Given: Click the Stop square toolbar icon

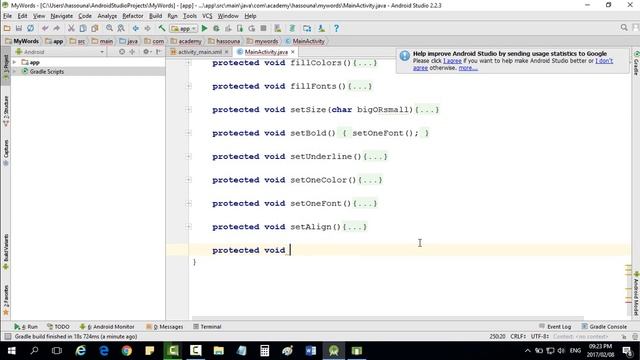Looking at the screenshot, I should tap(264, 28).
